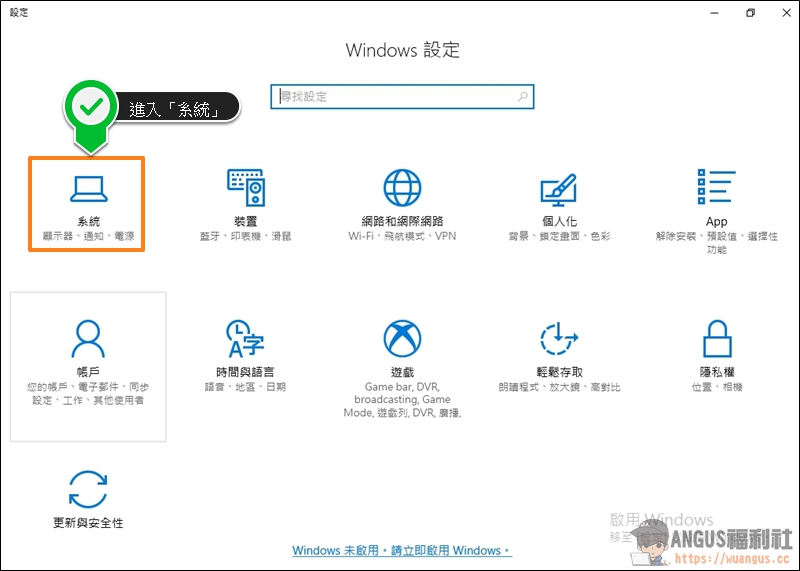Select the 時間與語言 clock icon
Viewport: 800px width, 571px height.
[245, 339]
